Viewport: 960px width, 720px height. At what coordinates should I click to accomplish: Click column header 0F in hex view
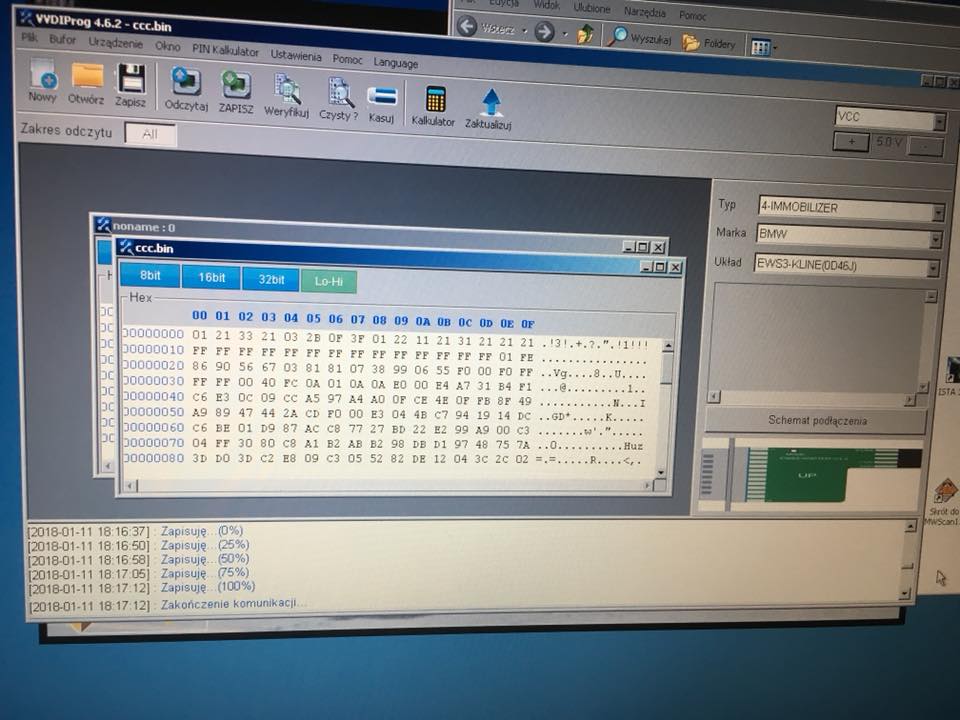[528, 323]
